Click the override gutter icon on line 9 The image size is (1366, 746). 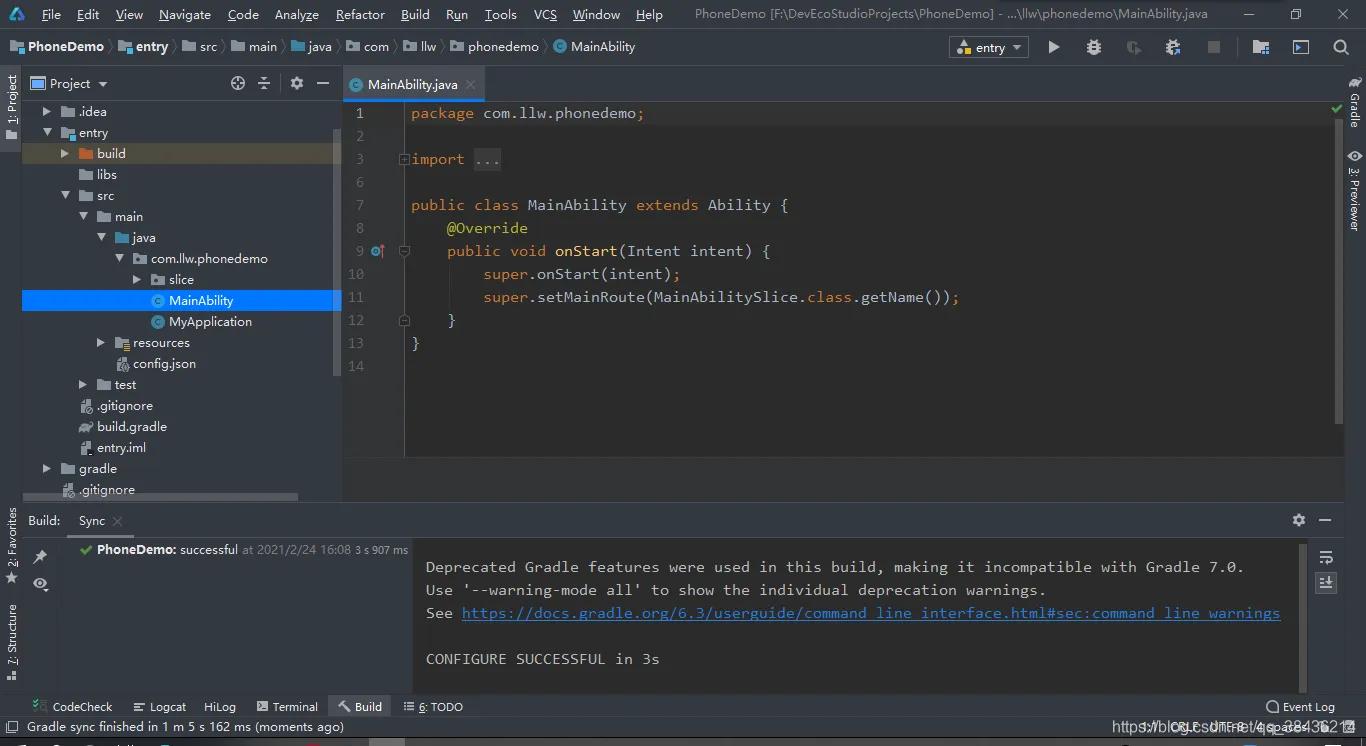(x=378, y=251)
